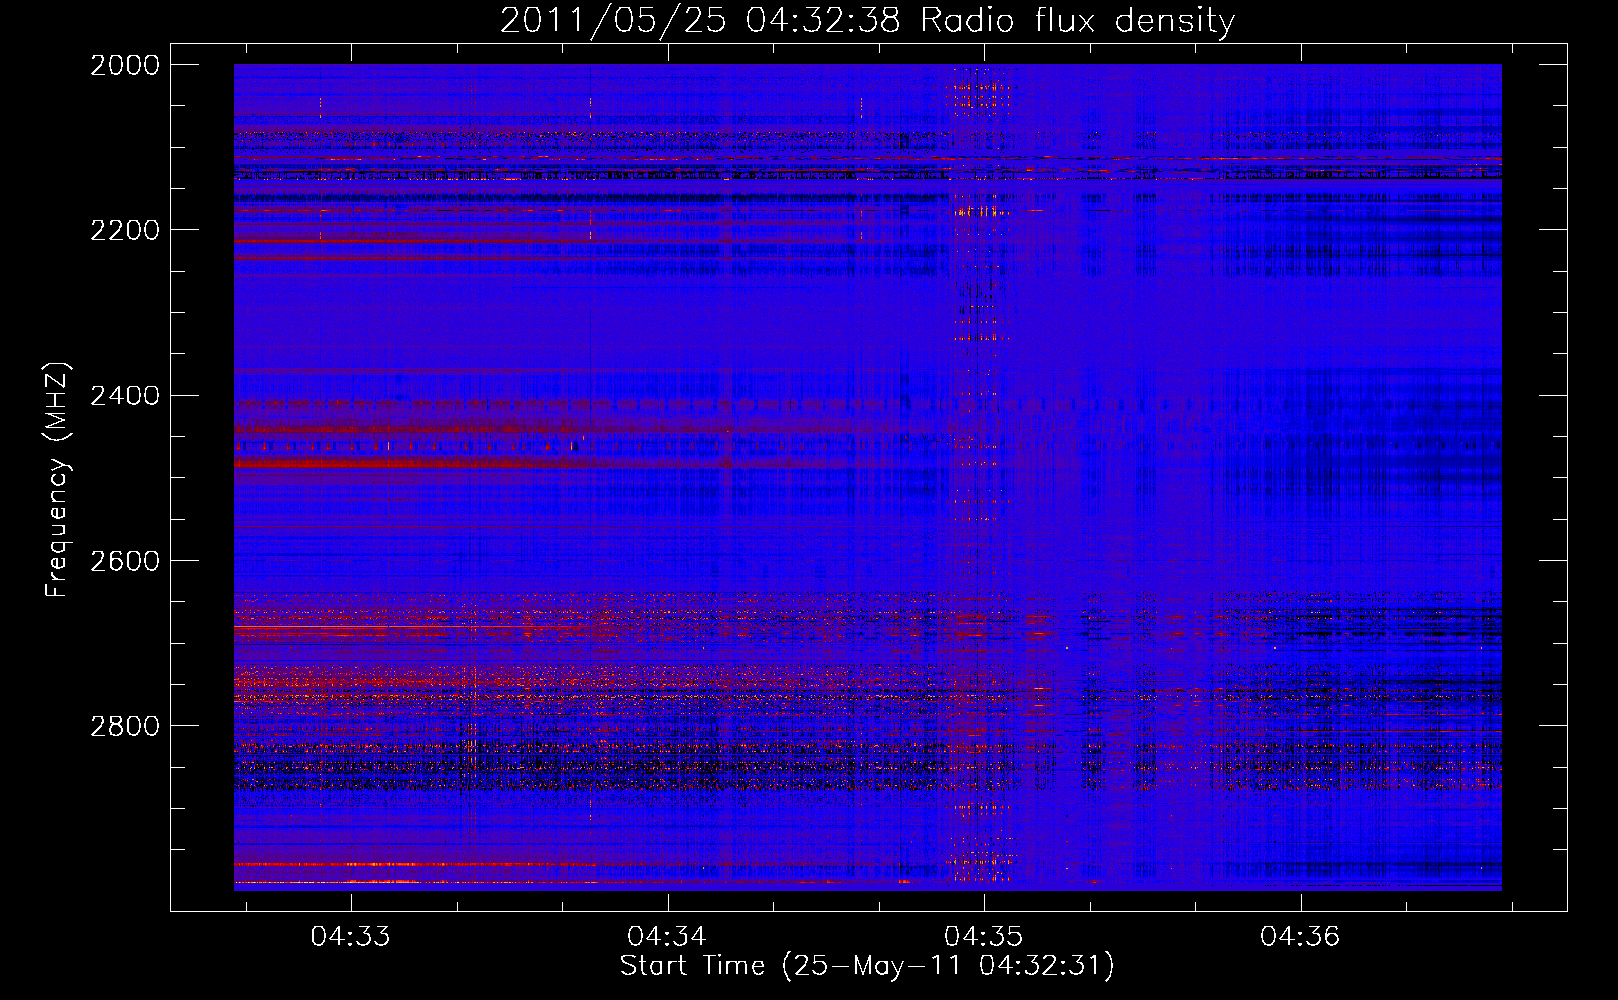This screenshot has width=1618, height=1000.
Task: Select the 2600 frequency tick label
Action: pos(125,561)
